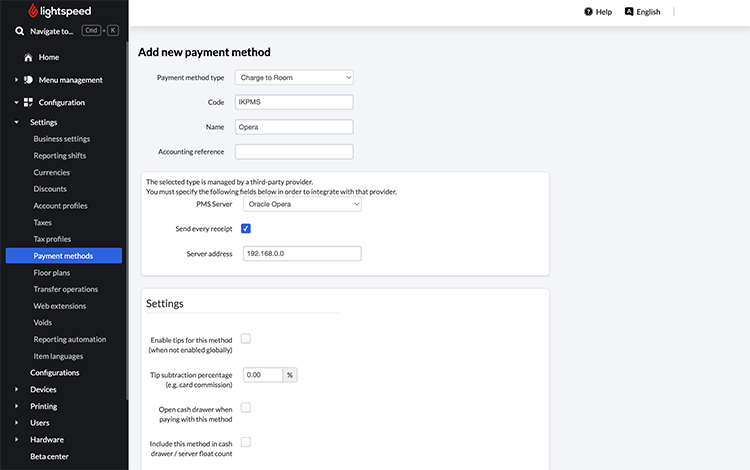Click the English language icon

coord(629,12)
